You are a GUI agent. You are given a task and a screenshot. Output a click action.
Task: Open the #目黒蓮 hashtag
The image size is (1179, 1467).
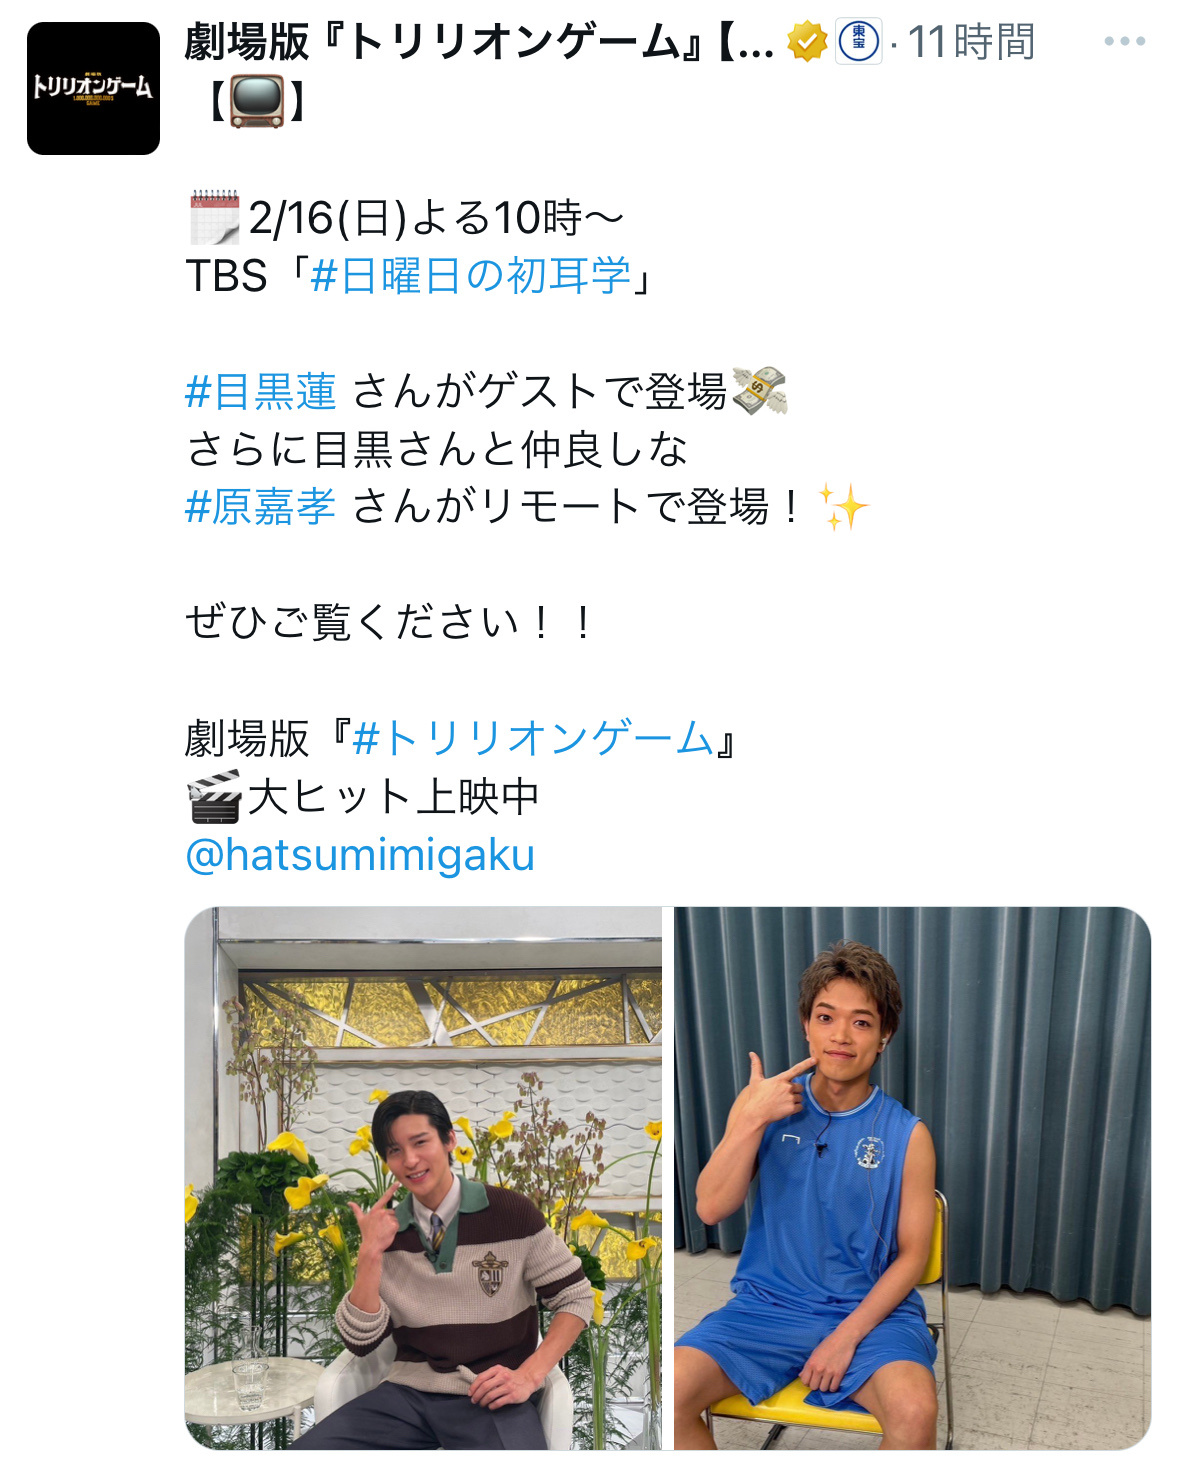(261, 391)
